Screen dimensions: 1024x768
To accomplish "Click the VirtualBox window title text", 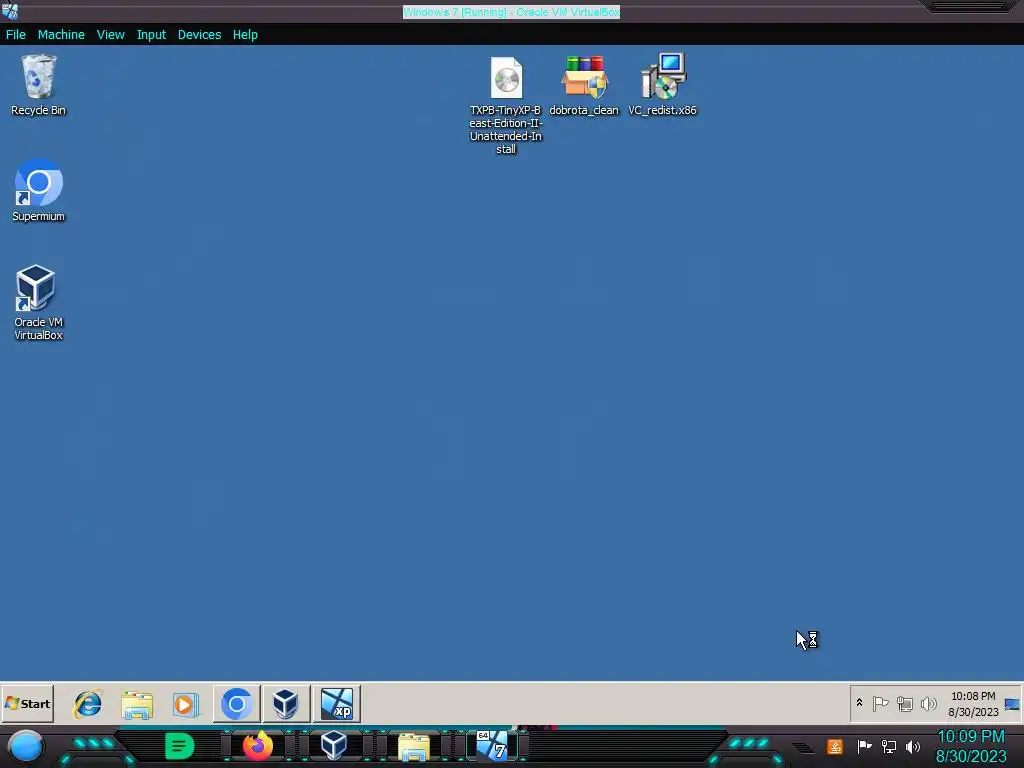I will (511, 12).
